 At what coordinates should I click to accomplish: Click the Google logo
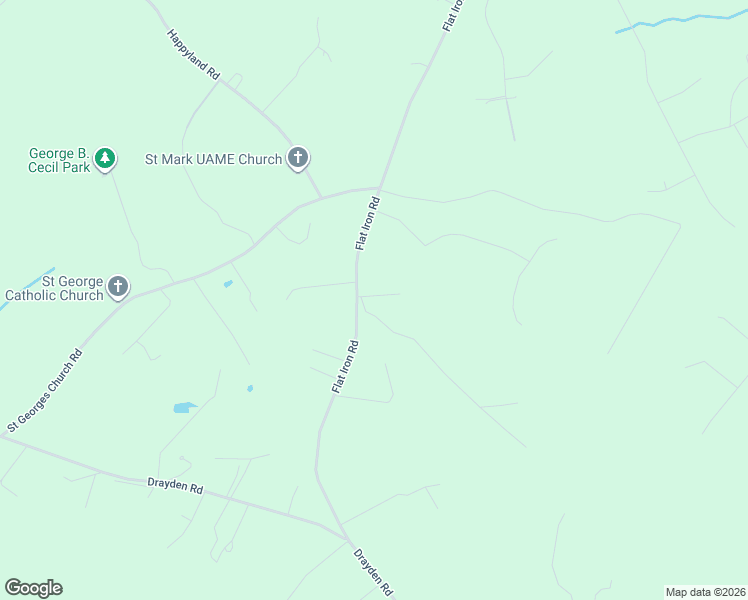coord(34,588)
